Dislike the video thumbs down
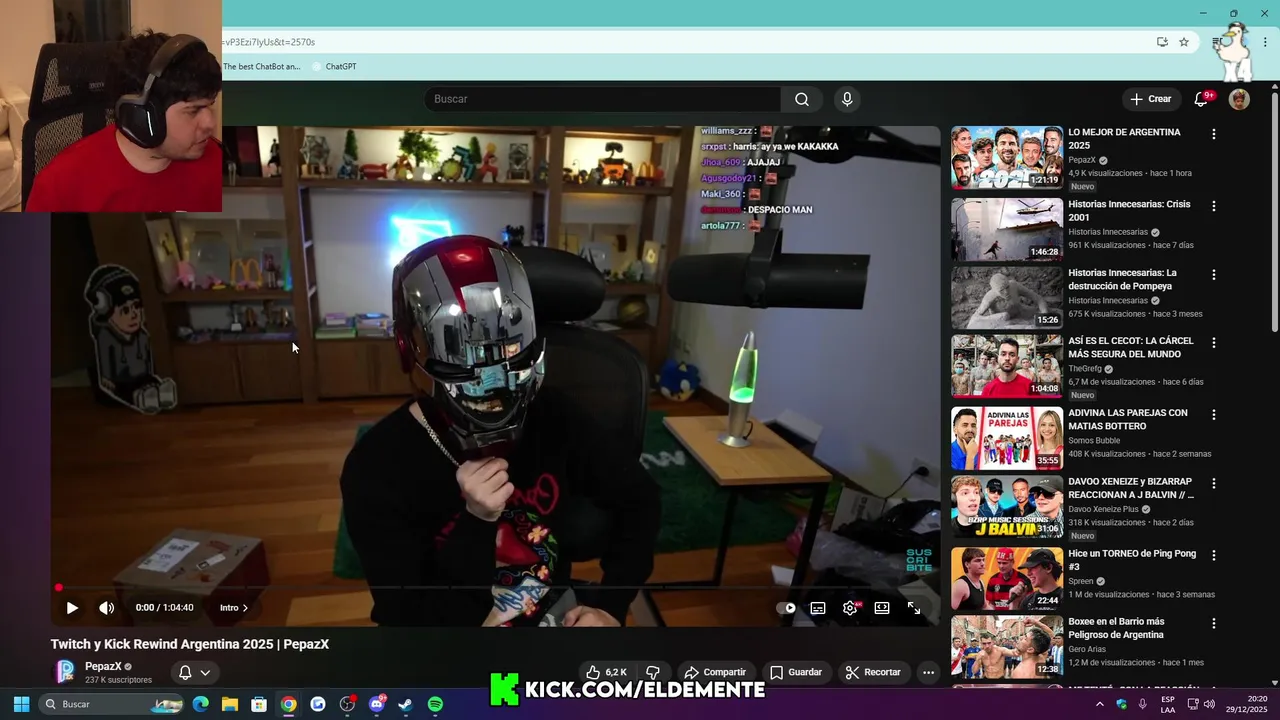 click(x=653, y=672)
